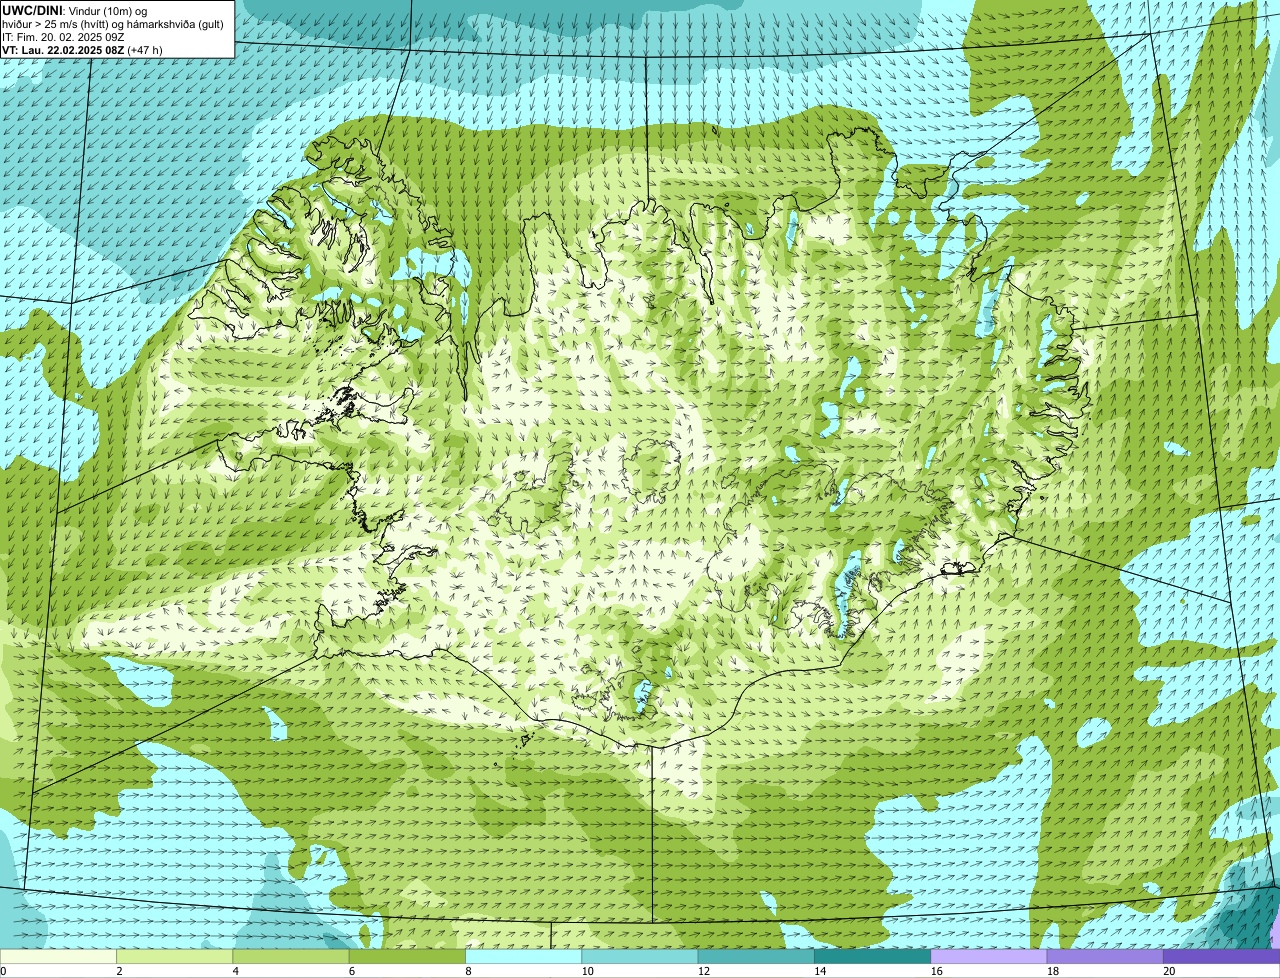Select the legend swatch between 4 and 6
This screenshot has width=1280, height=978.
[291, 956]
